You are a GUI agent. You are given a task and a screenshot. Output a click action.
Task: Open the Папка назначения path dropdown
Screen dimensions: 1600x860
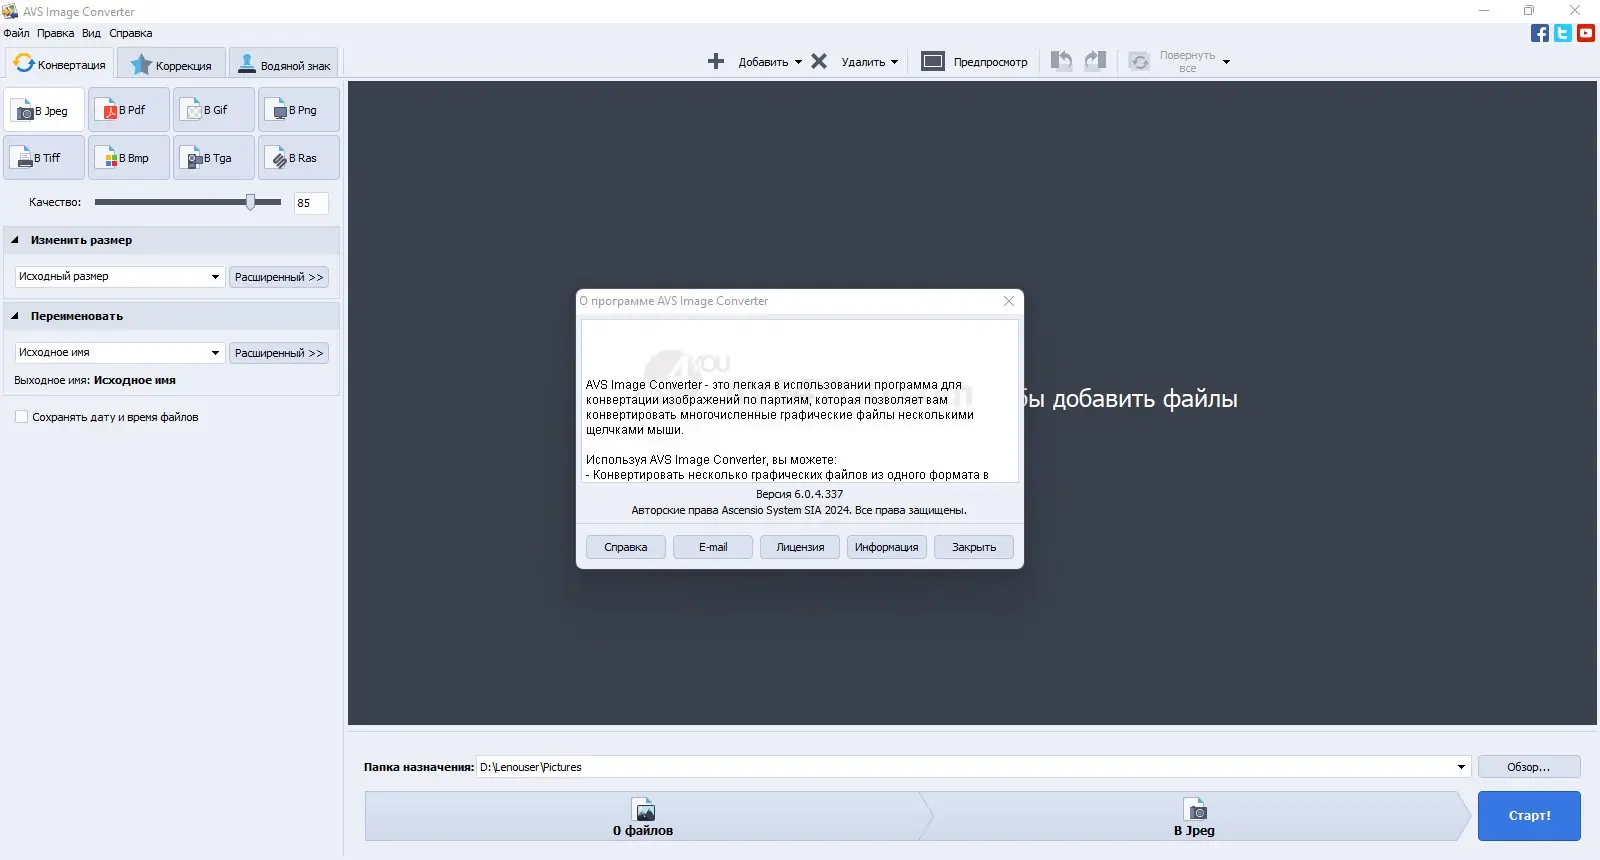click(1461, 767)
